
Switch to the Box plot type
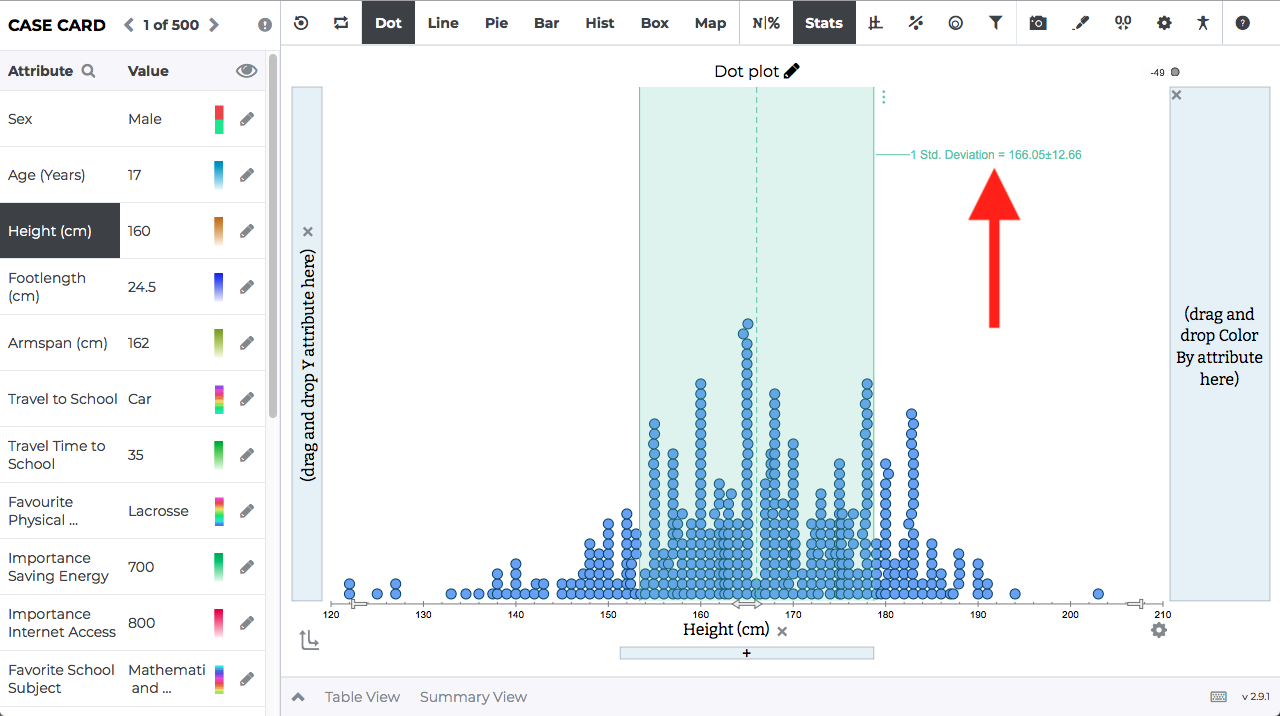(655, 22)
